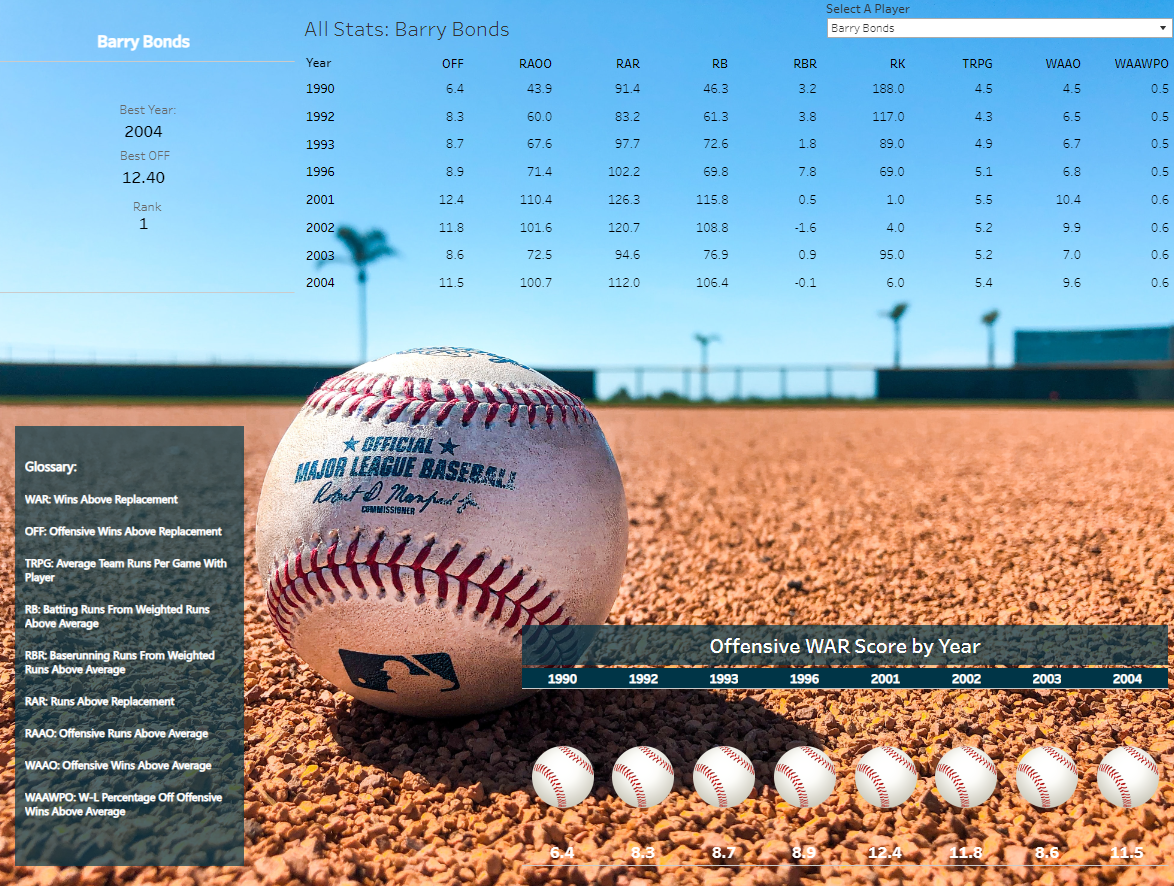Click the player selector dropdown arrow
Screen dimensions: 1174x886
[1163, 27]
